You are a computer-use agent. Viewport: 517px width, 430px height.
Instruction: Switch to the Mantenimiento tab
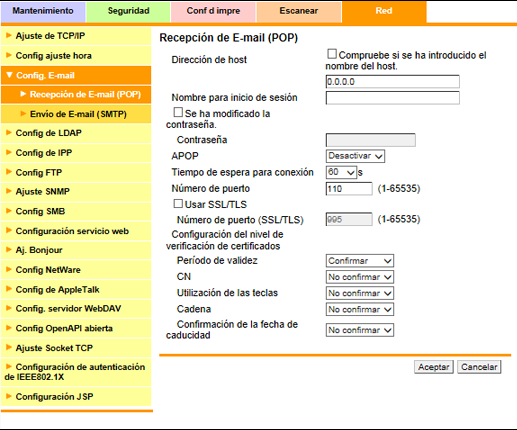(x=43, y=11)
